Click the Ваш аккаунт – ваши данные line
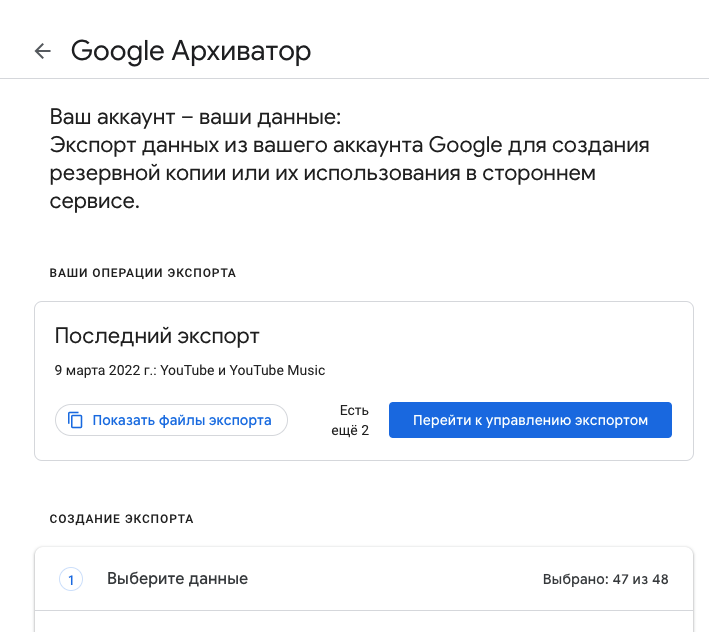 [x=195, y=117]
